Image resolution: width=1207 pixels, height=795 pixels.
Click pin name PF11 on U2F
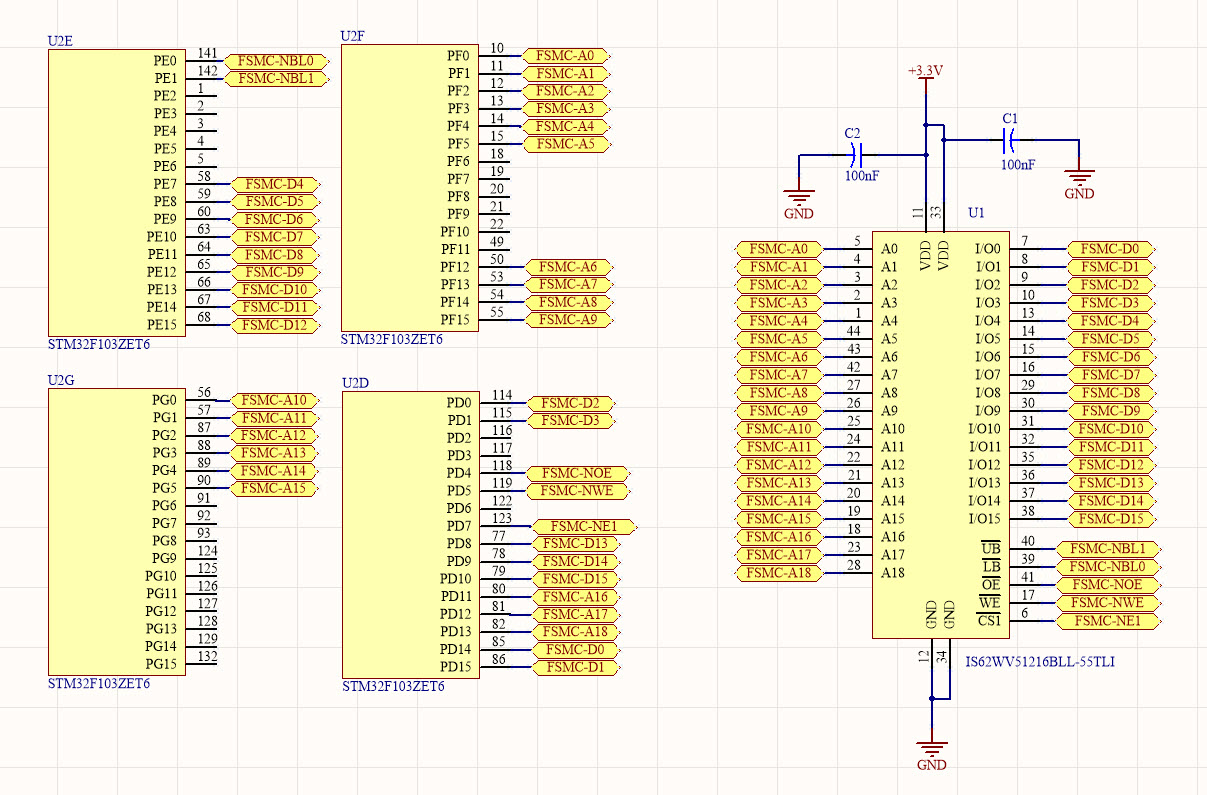tap(455, 249)
